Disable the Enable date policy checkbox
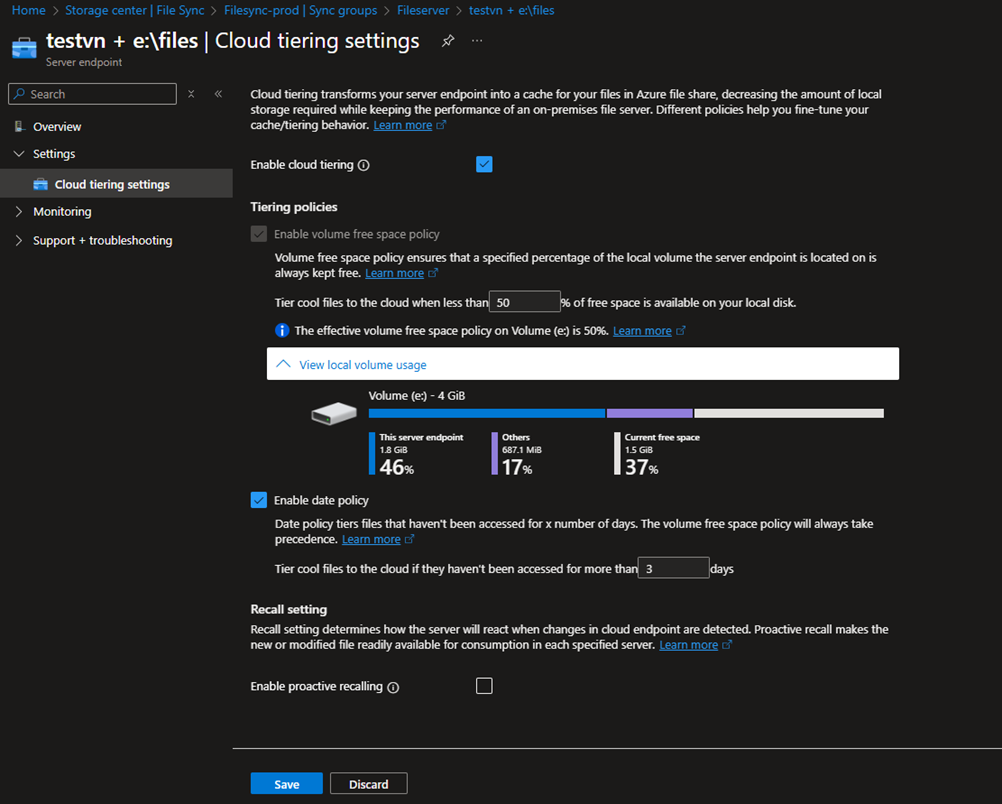 259,500
